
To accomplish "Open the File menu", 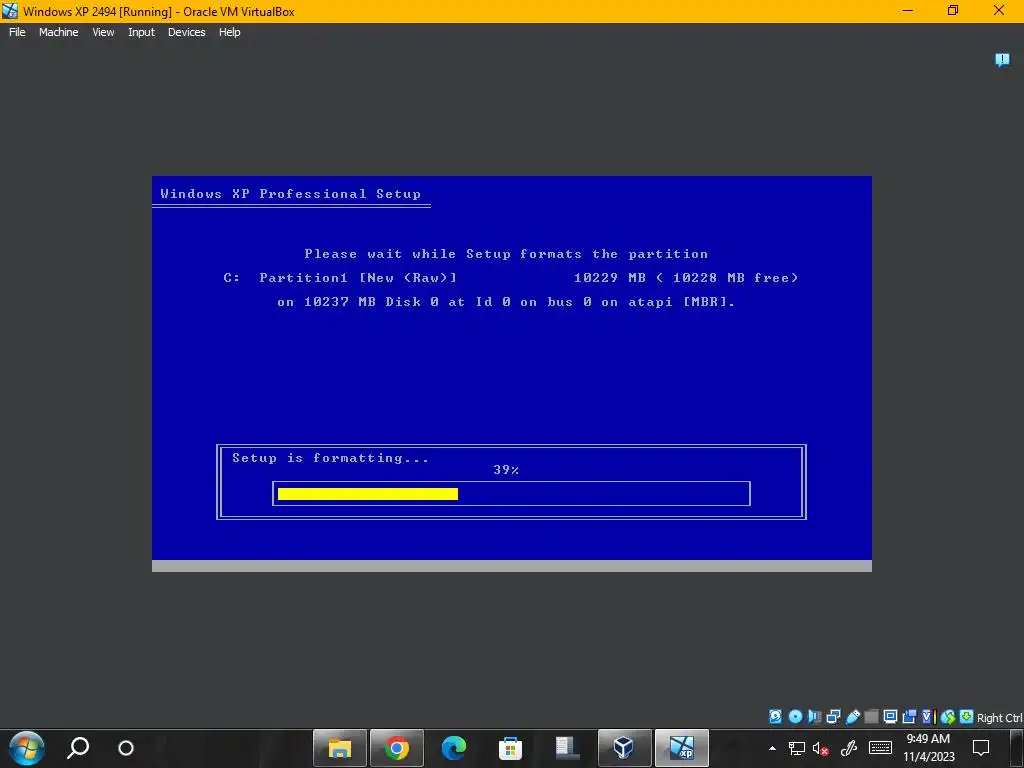I will 17,32.
